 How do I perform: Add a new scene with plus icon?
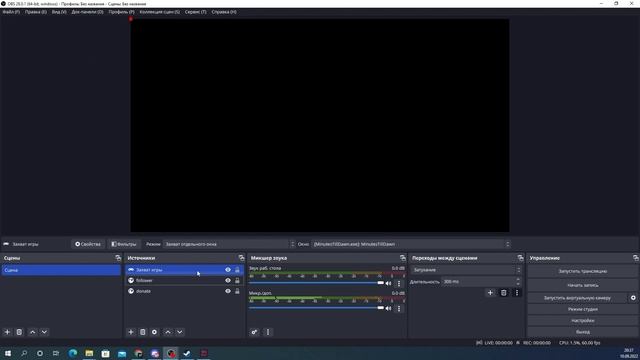pyautogui.click(x=7, y=332)
